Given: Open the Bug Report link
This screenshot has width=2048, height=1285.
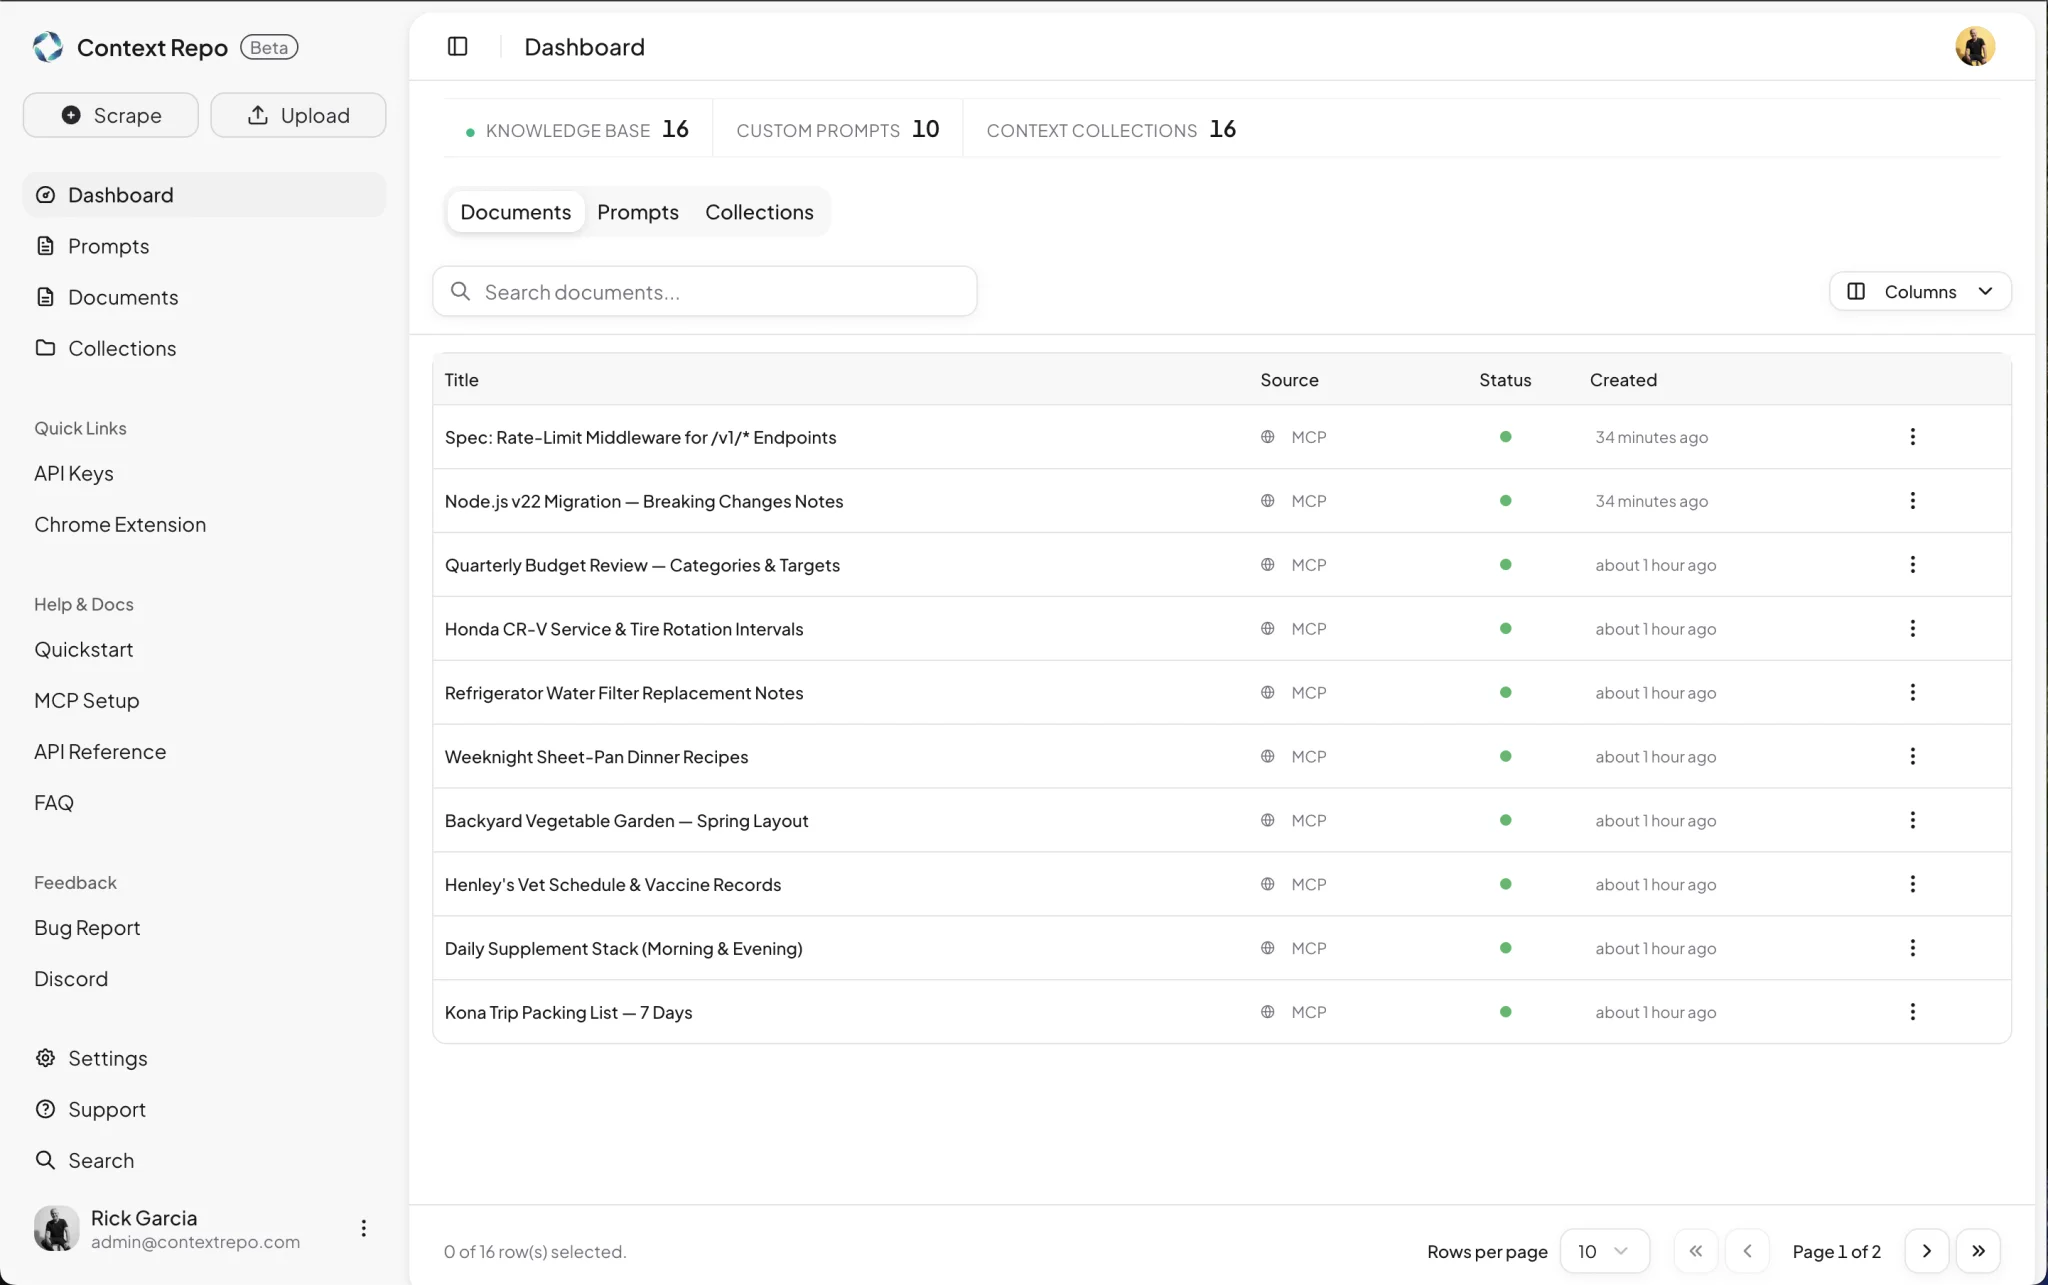Looking at the screenshot, I should (x=87, y=927).
